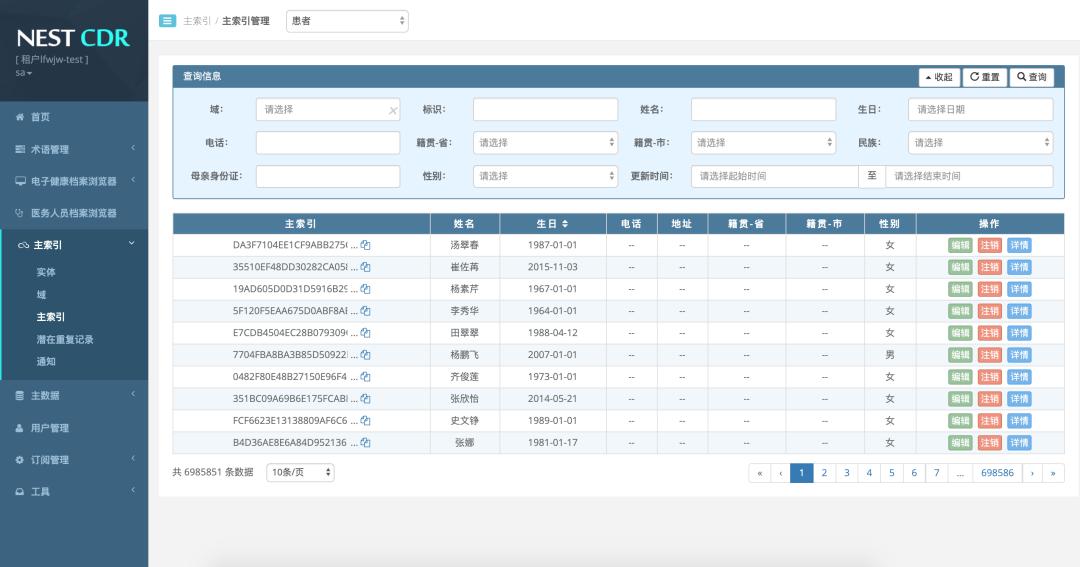Sort table by 生日 column arrows

pyautogui.click(x=565, y=224)
